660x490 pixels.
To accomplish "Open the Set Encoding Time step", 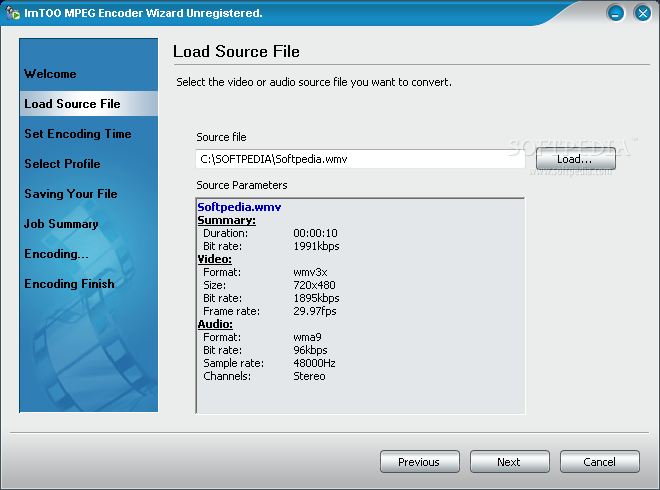I will point(78,134).
